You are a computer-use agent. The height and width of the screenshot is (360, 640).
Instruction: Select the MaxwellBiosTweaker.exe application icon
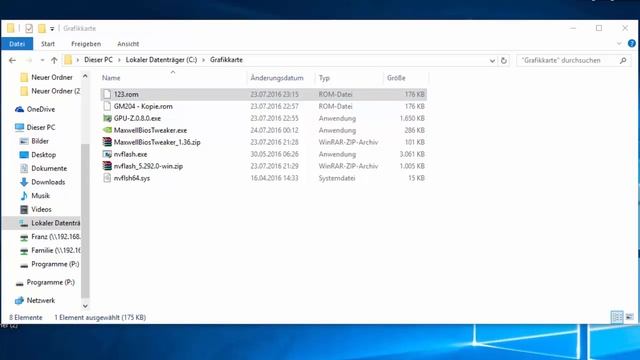(107, 130)
